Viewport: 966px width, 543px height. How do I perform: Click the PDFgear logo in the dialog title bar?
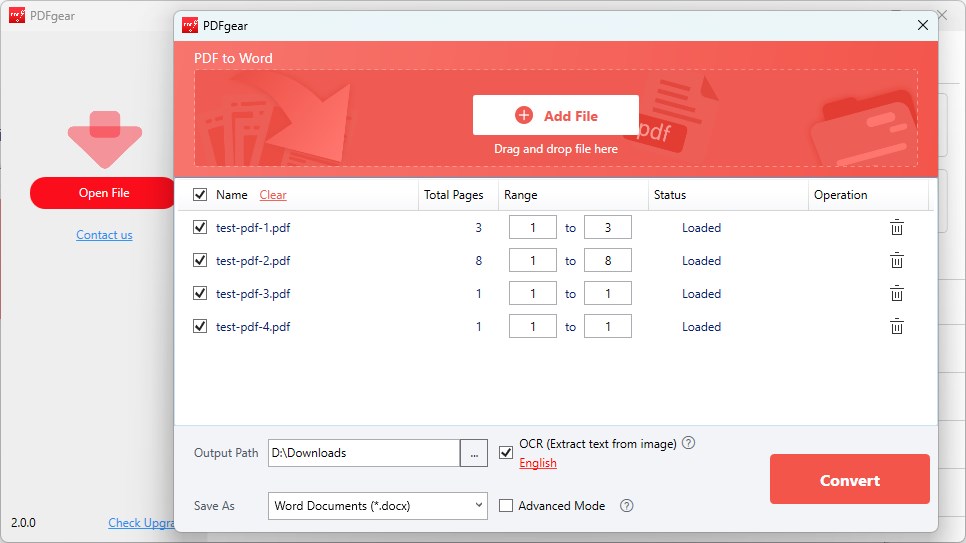click(x=190, y=25)
